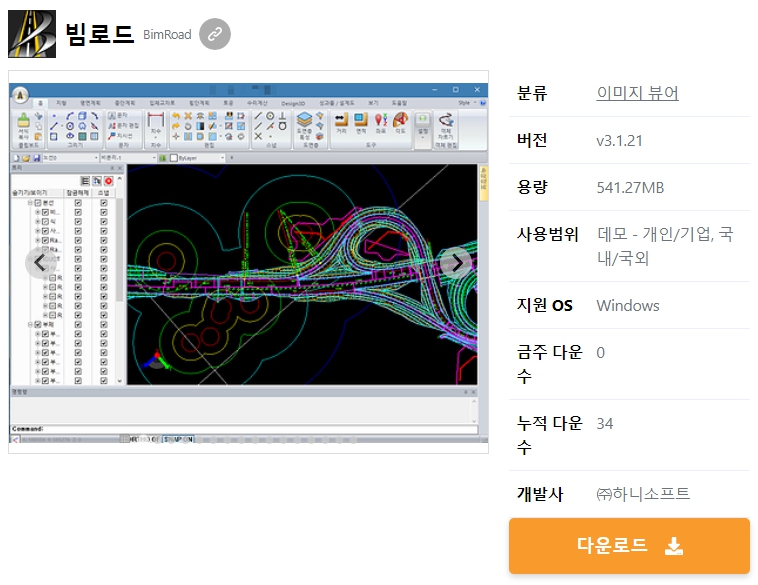Viewport: 758px width, 585px height.
Task: Expand the 식 tree node
Action: pyautogui.click(x=38, y=221)
